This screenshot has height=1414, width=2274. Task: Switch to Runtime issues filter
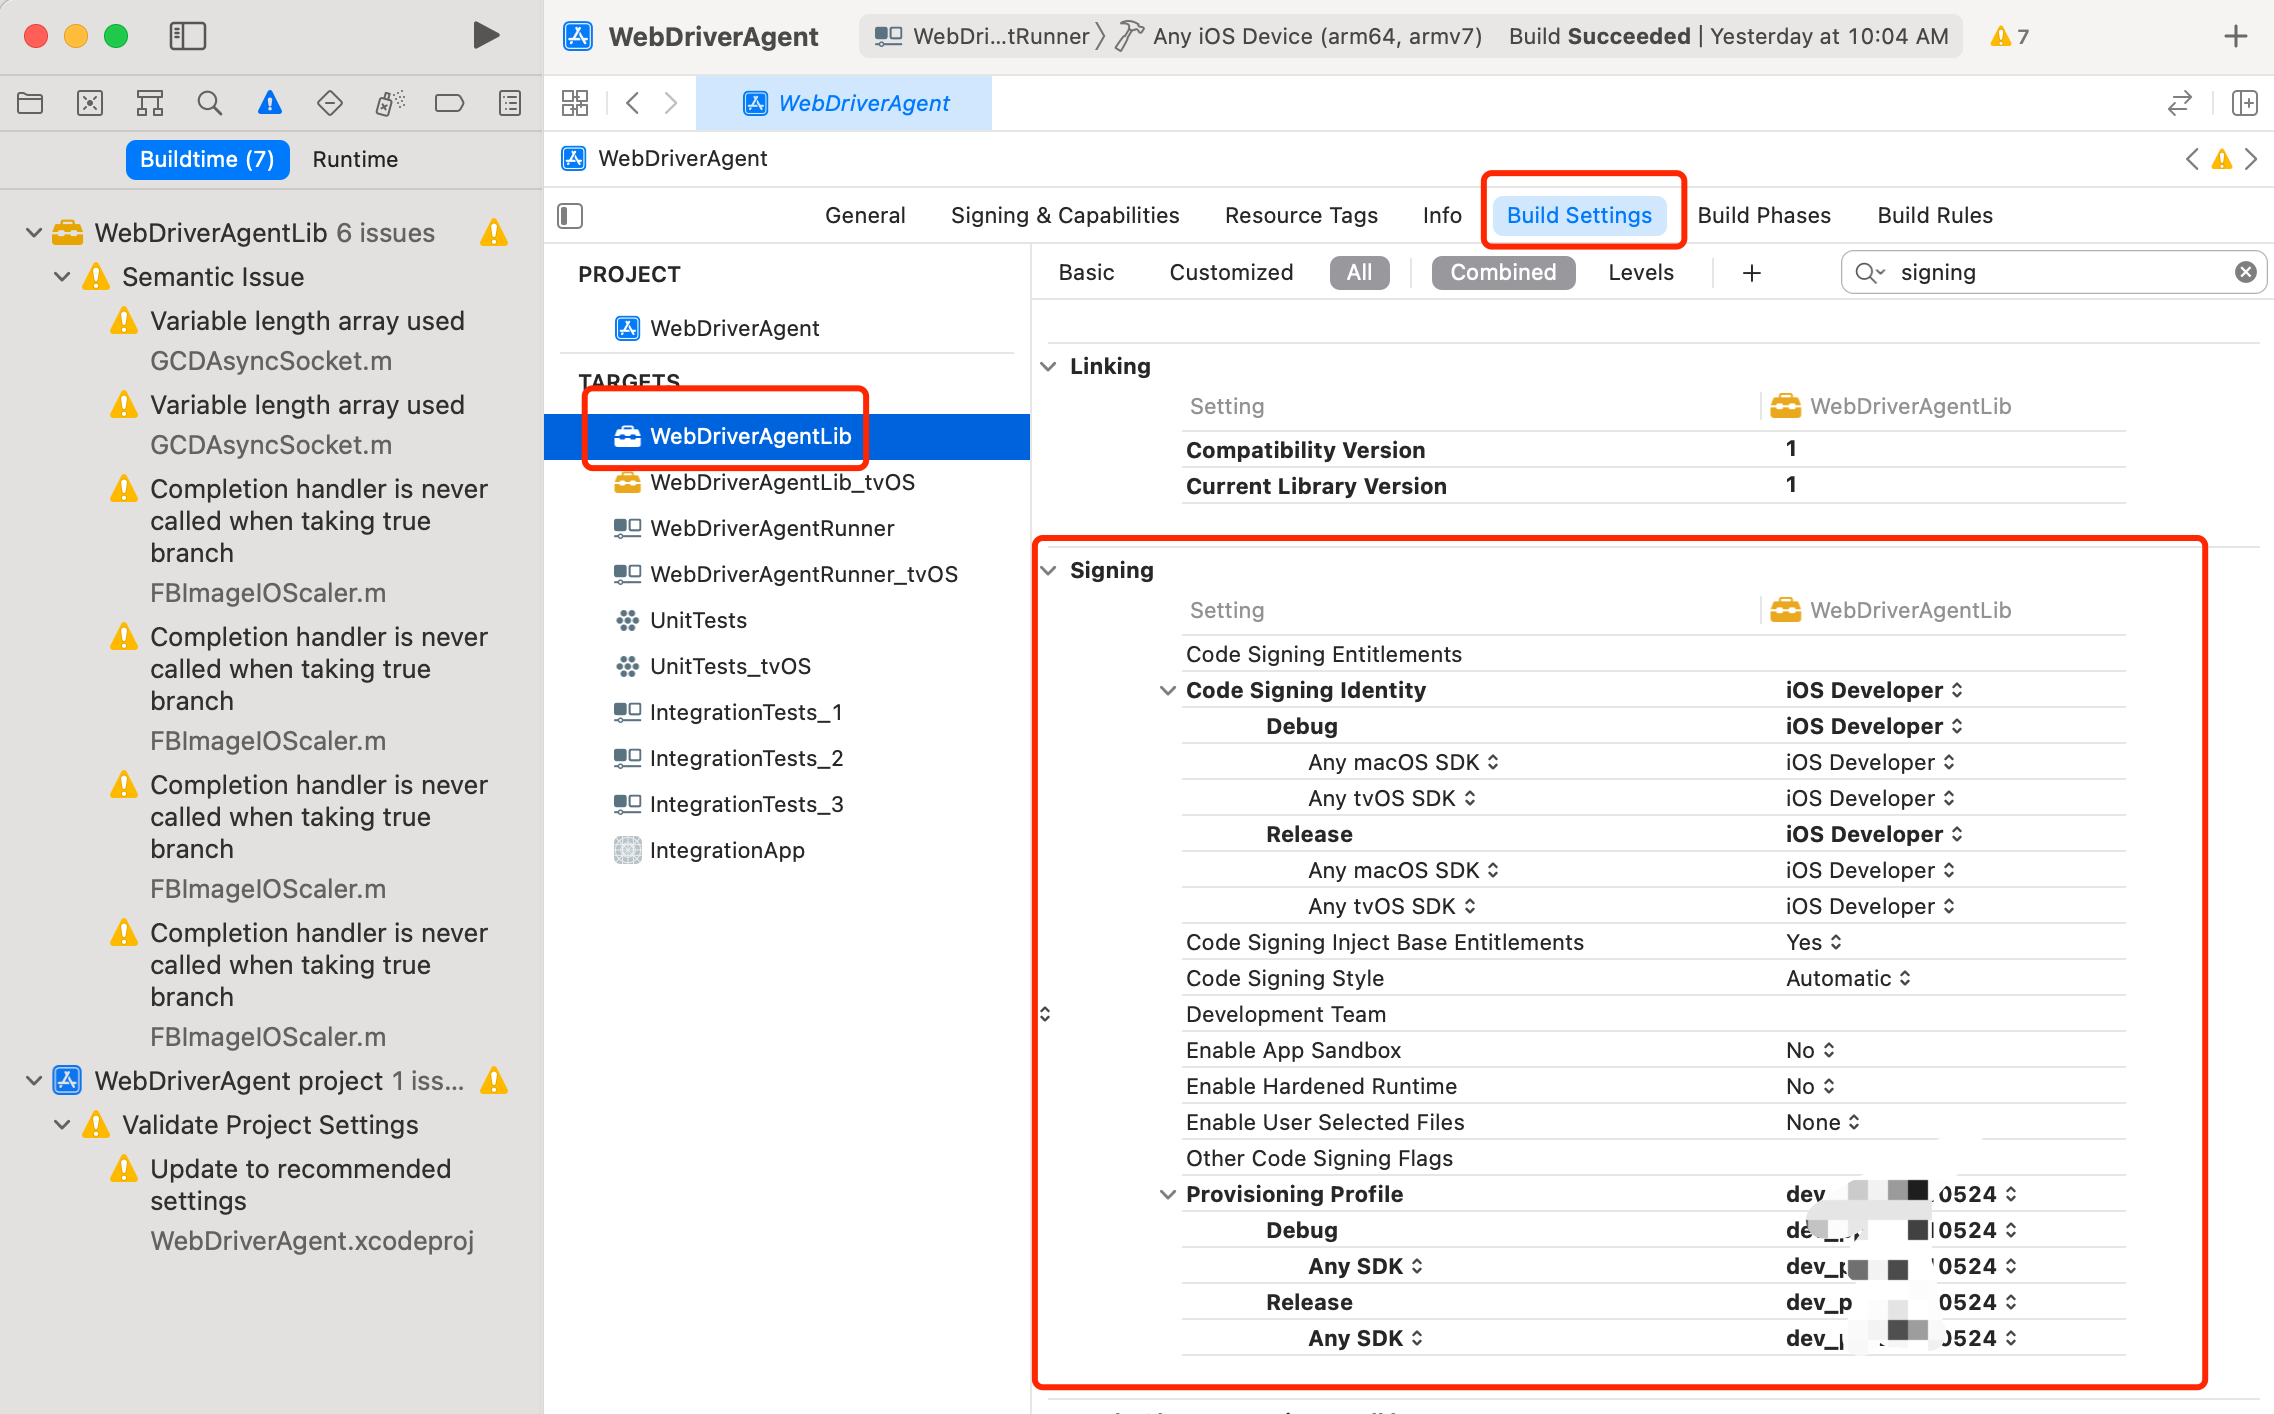355,159
